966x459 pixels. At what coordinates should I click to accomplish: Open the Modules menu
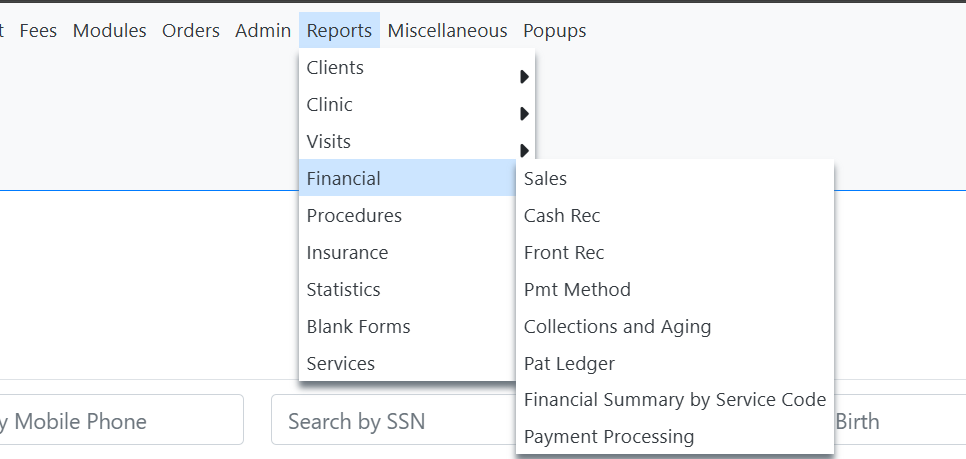(x=110, y=31)
